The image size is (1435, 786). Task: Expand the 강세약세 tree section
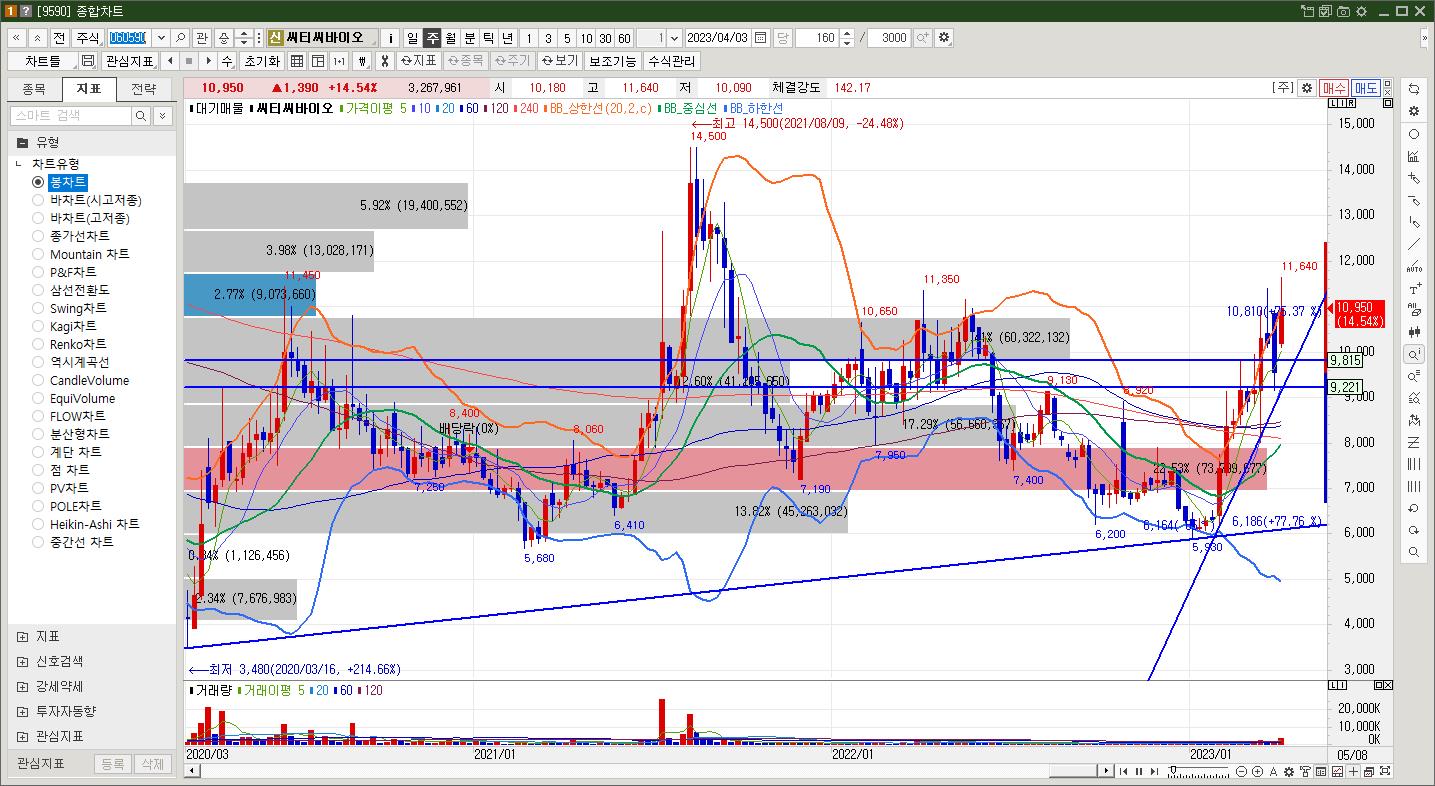coord(22,686)
